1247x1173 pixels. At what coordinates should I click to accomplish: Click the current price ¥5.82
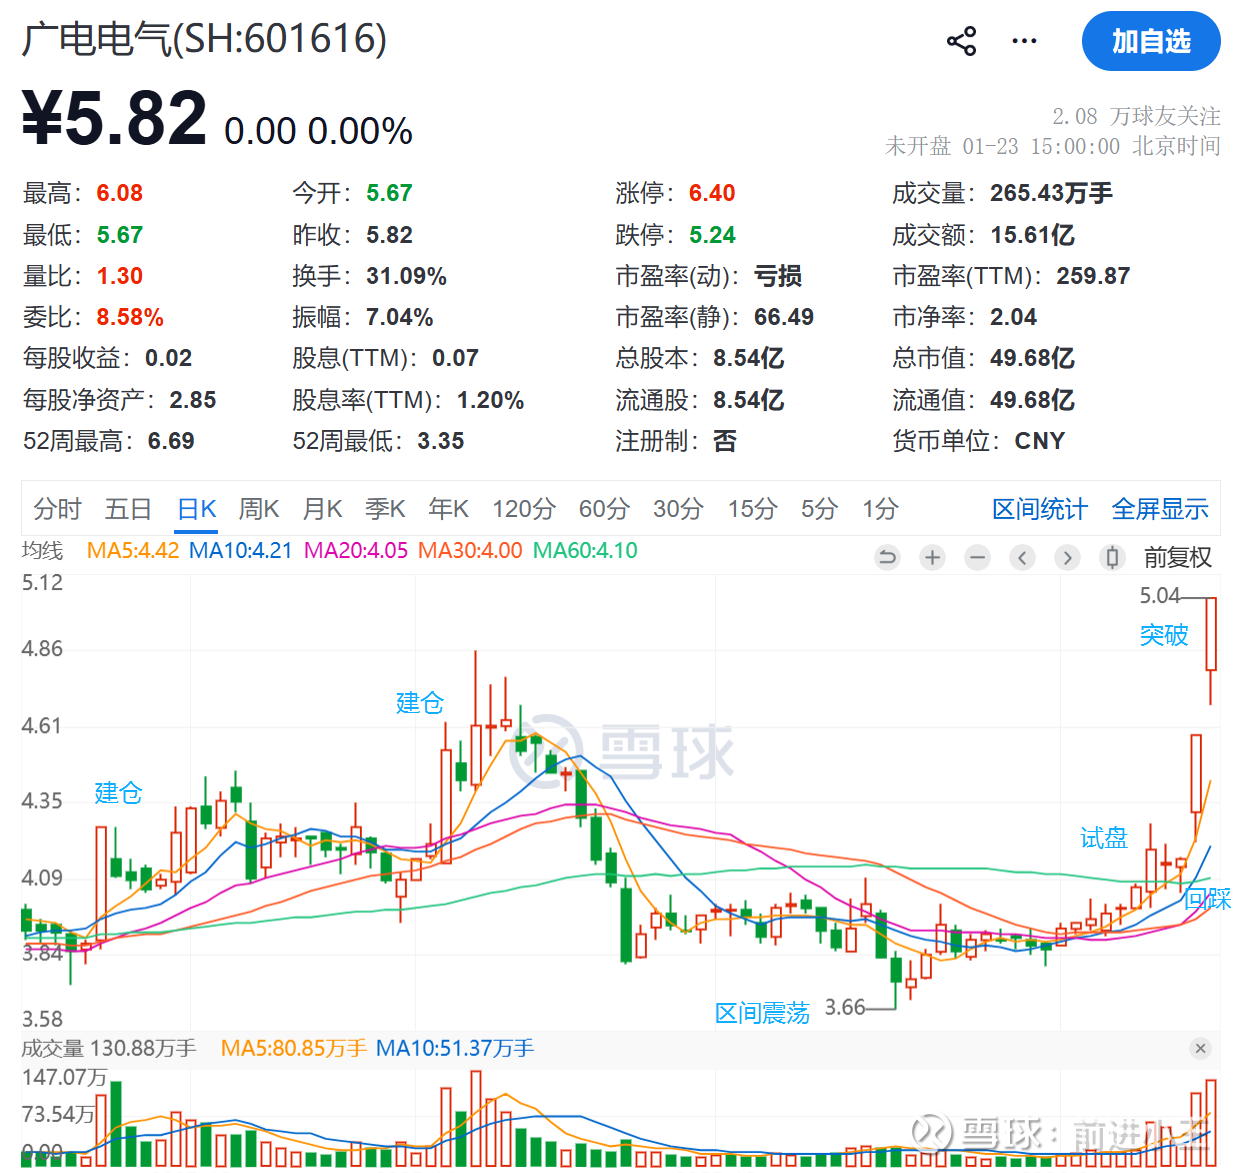pos(114,119)
